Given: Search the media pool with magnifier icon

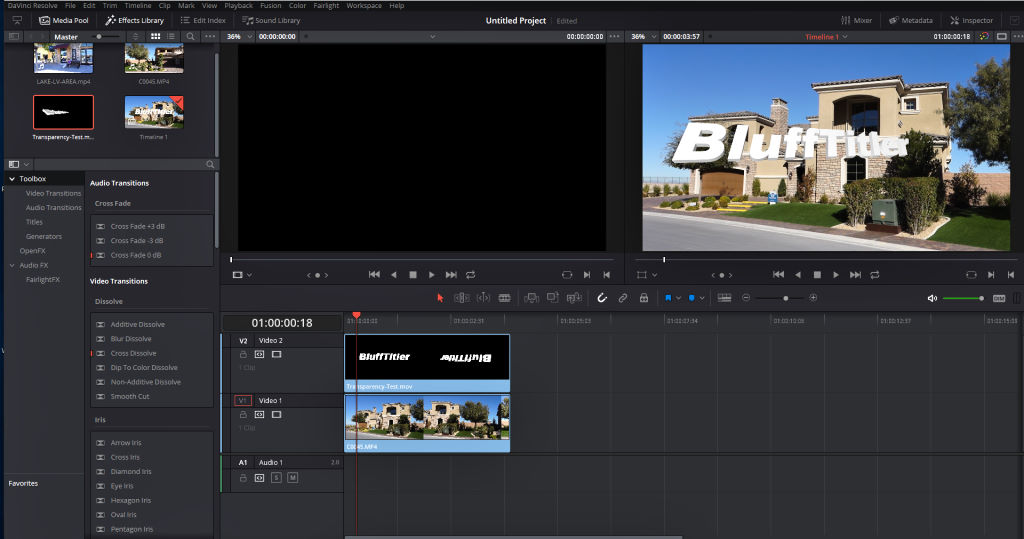Looking at the screenshot, I should [190, 37].
